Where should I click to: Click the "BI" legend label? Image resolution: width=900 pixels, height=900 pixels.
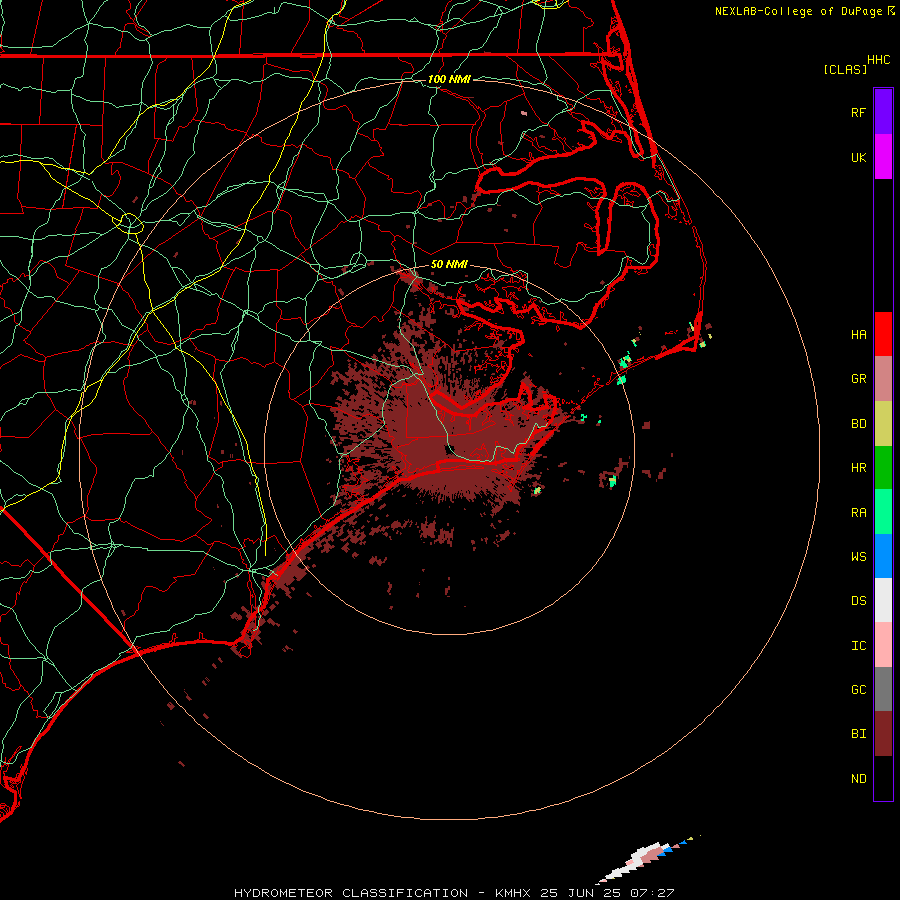[858, 734]
